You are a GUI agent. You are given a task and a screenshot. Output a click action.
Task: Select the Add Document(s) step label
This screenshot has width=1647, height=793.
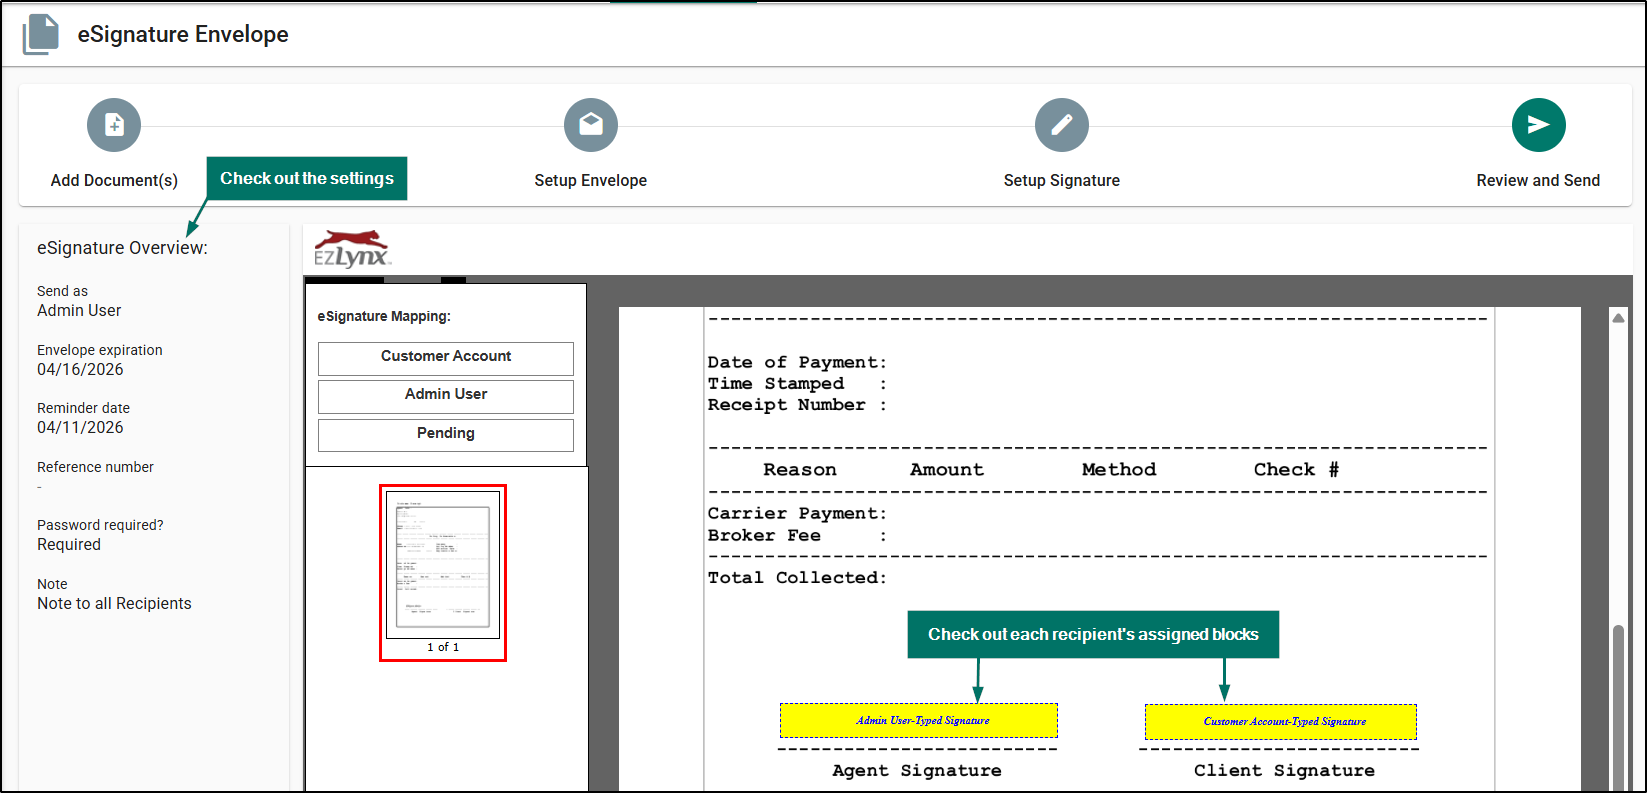click(114, 180)
